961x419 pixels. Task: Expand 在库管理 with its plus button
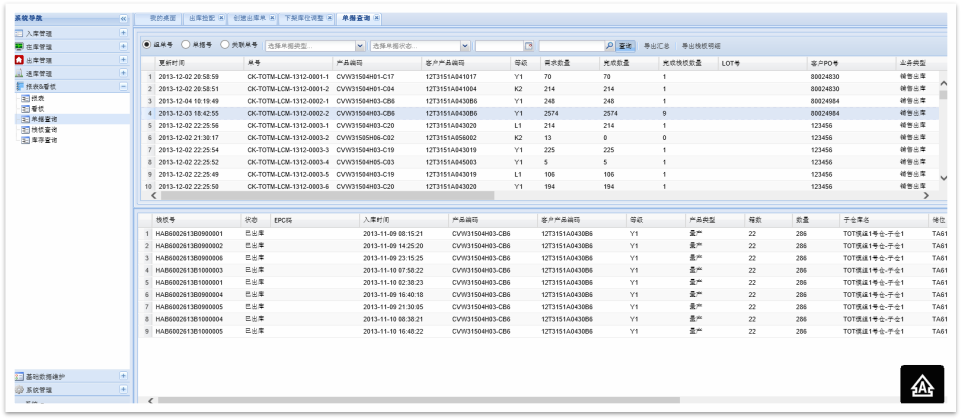click(x=123, y=47)
